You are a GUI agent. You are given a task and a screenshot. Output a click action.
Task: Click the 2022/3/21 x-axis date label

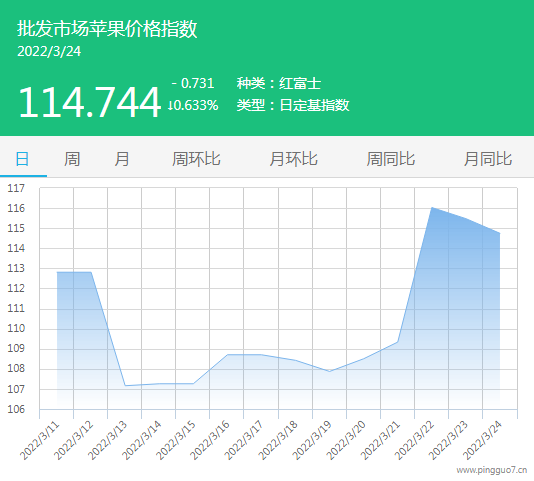click(x=380, y=440)
